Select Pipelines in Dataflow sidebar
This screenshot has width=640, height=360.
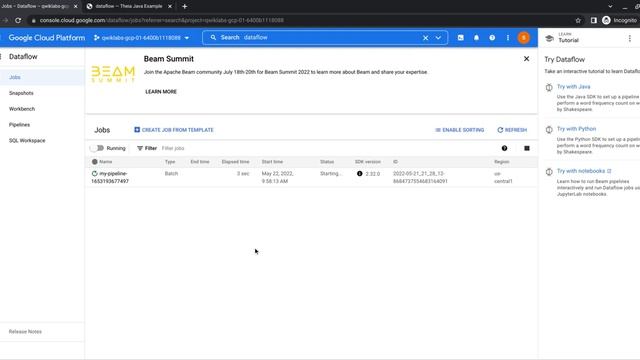tap(19, 125)
